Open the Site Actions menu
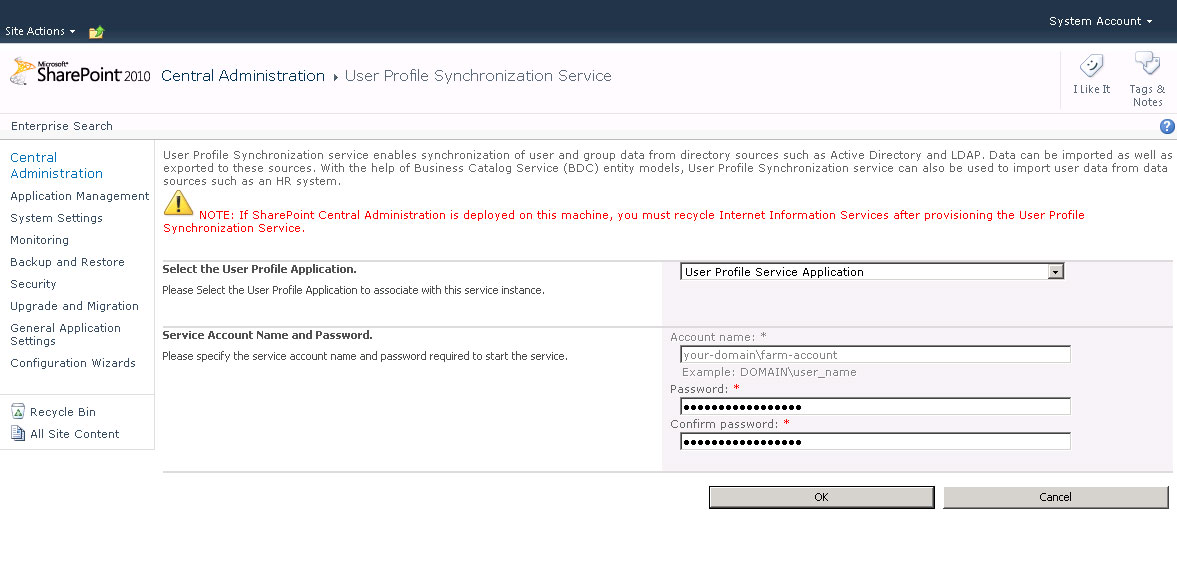 pyautogui.click(x=40, y=32)
